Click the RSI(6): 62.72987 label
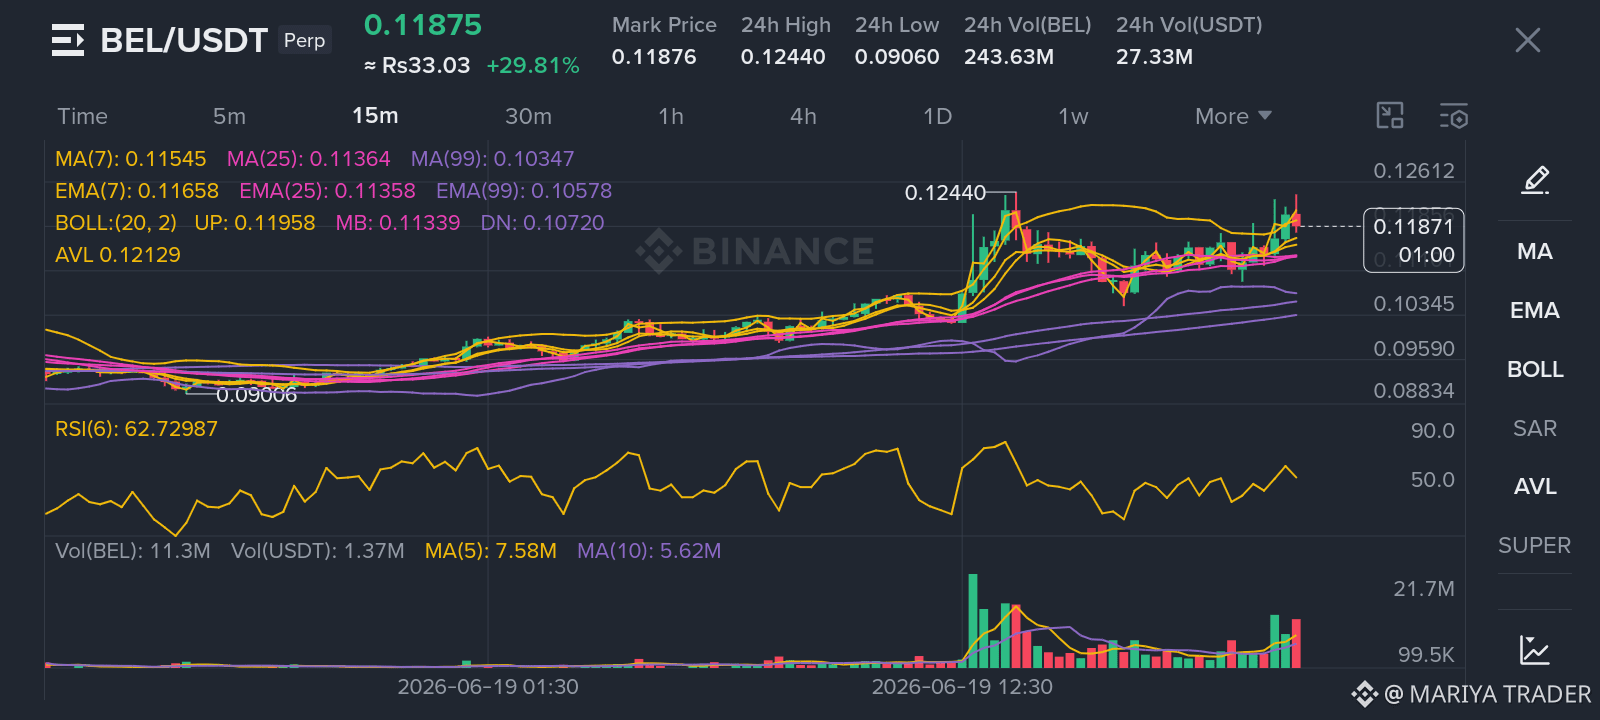The image size is (1600, 720). click(x=136, y=429)
